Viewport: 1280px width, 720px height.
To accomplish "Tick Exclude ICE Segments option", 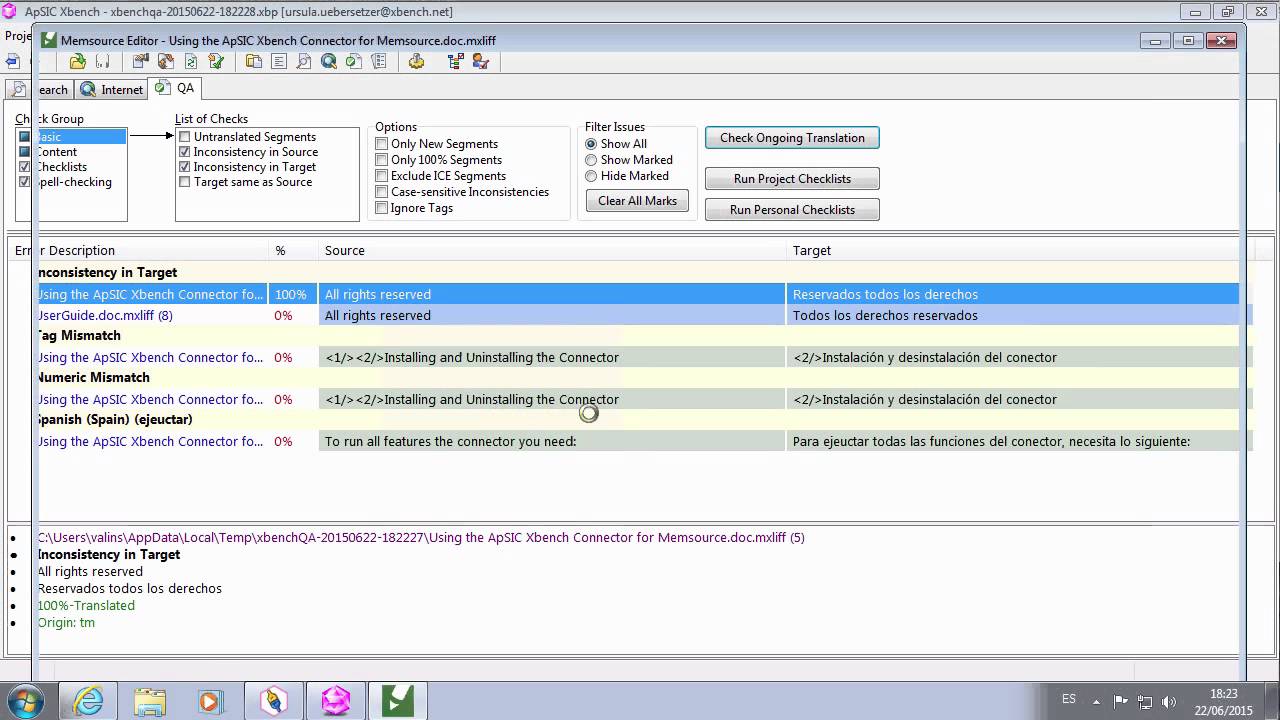I will pos(381,176).
